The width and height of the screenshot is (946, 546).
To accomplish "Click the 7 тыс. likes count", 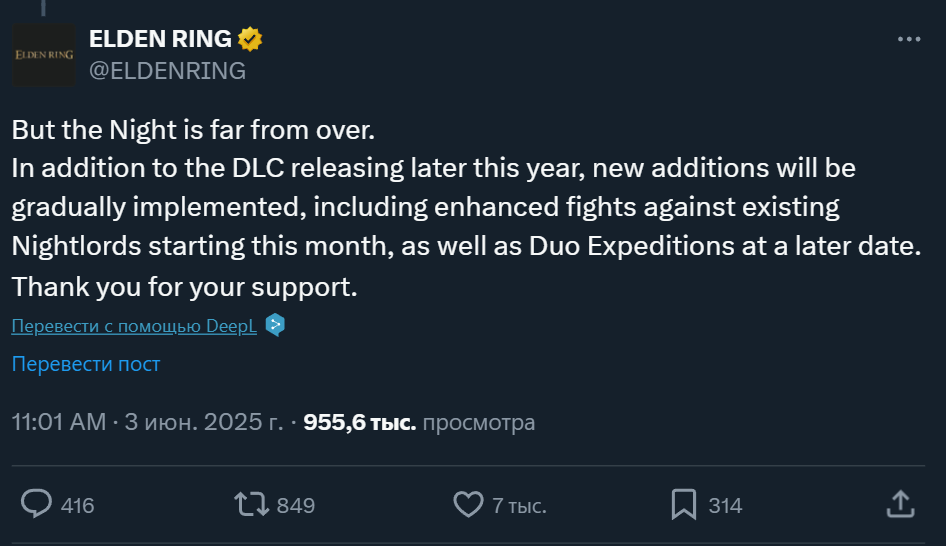I will pyautogui.click(x=518, y=505).
